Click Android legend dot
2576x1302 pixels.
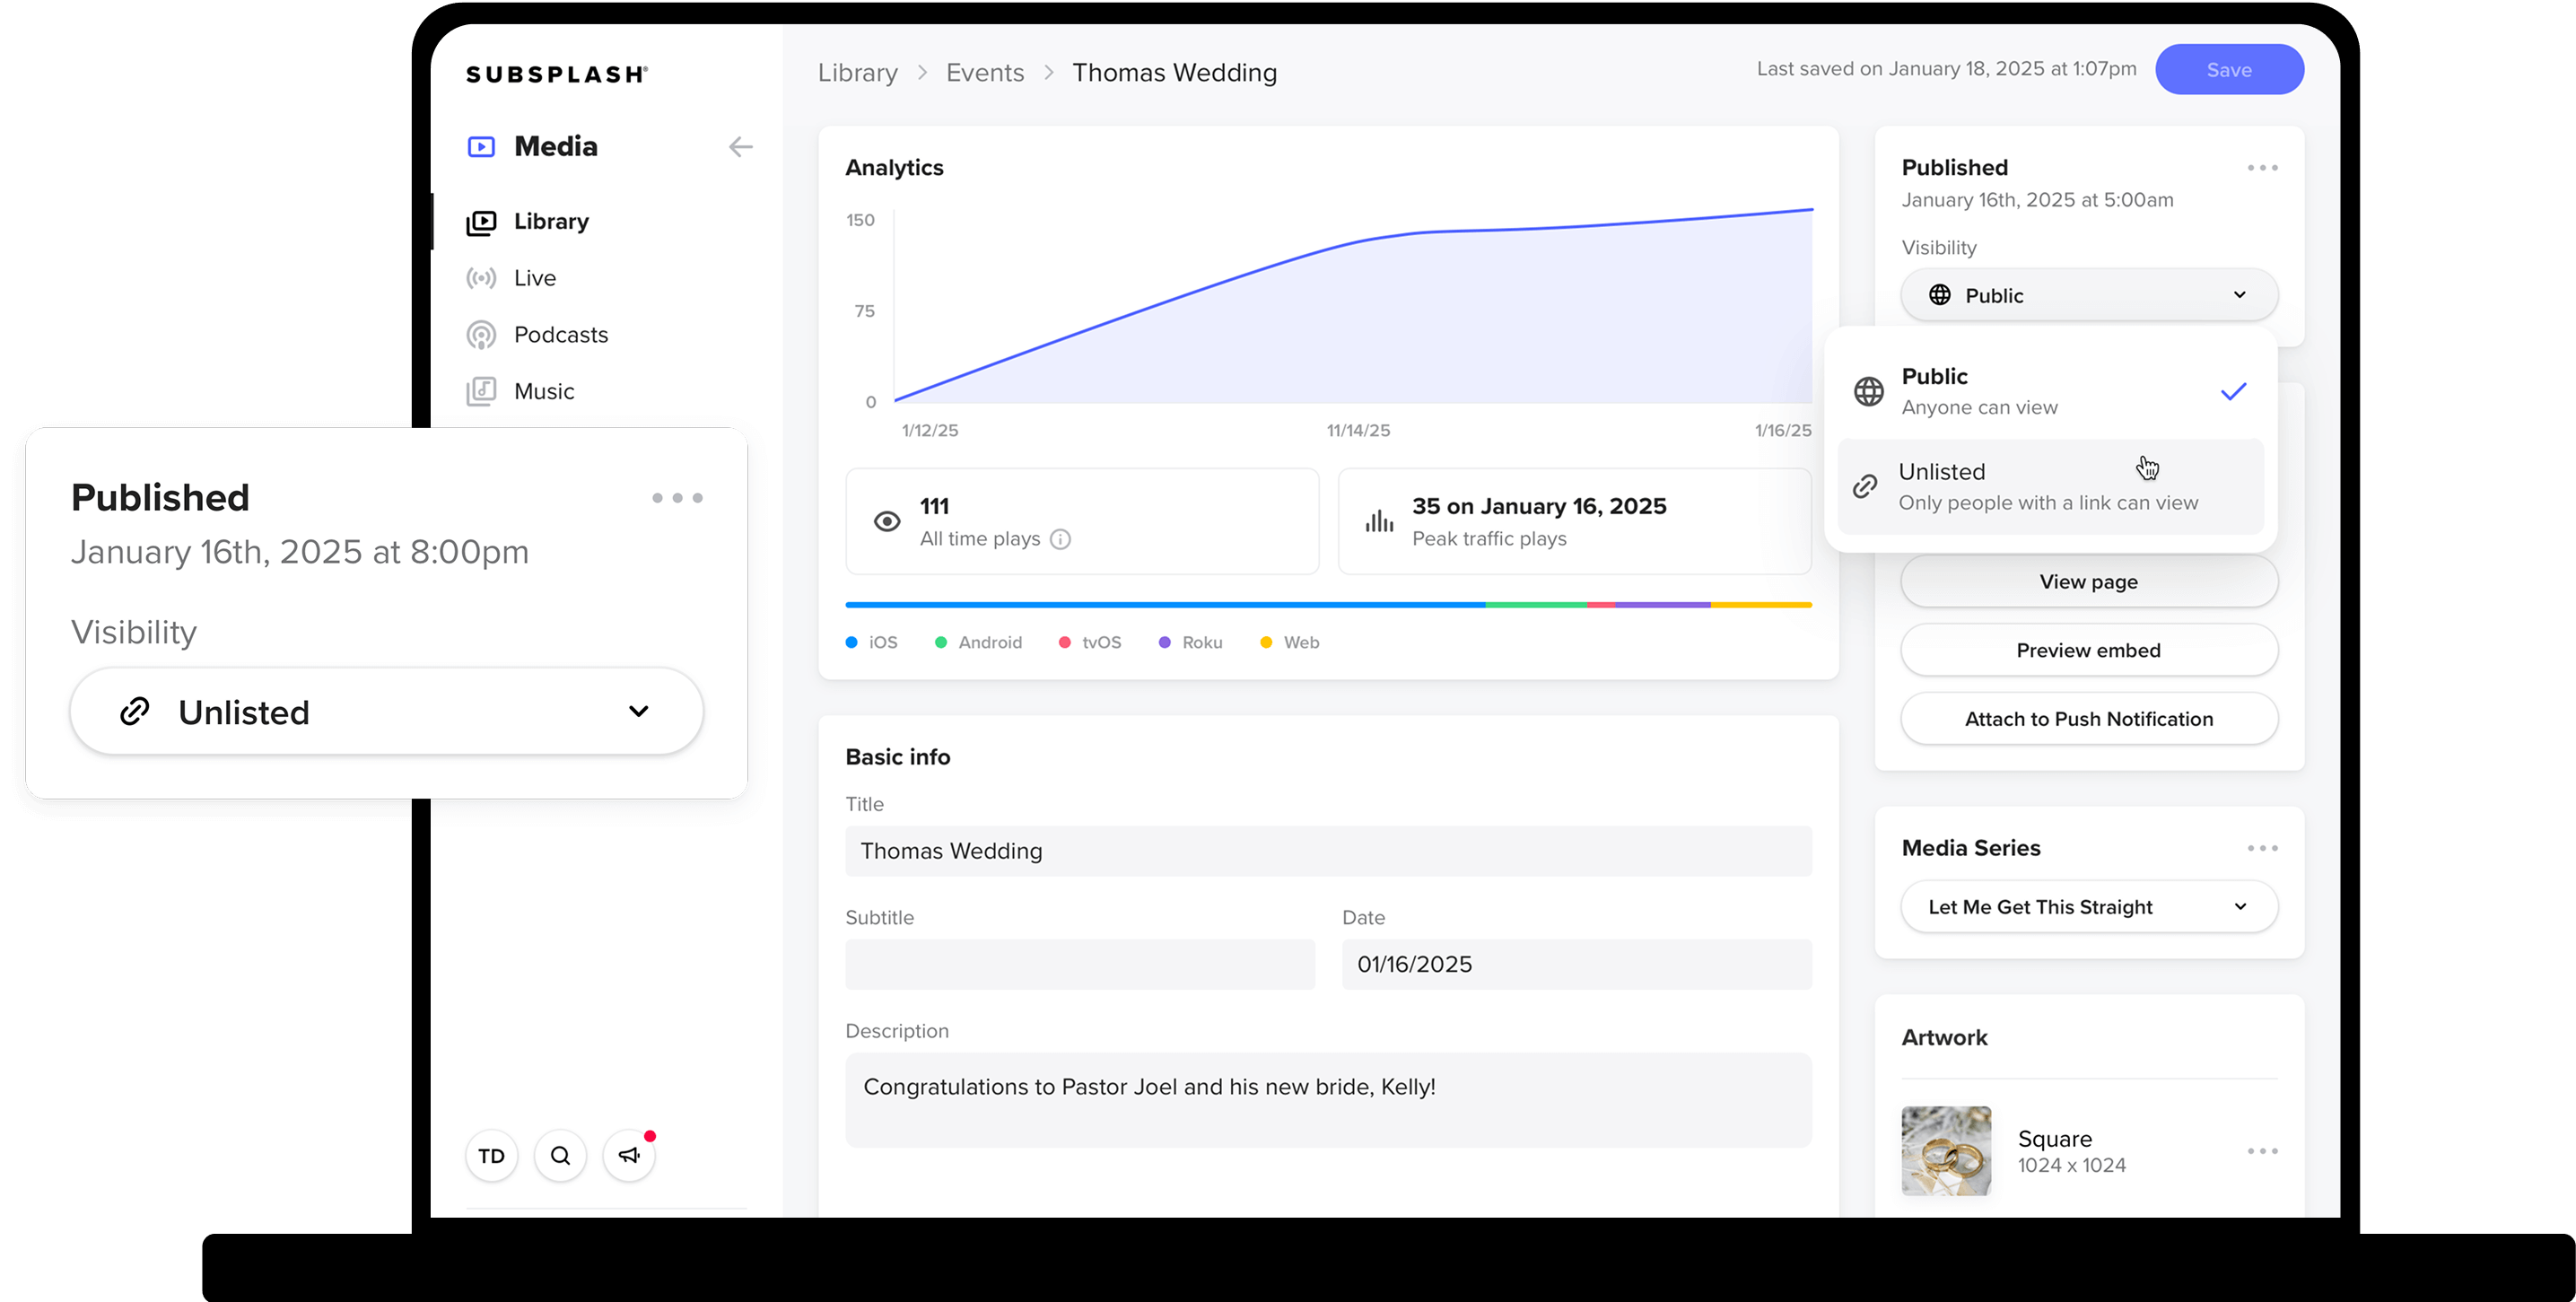pyautogui.click(x=941, y=642)
